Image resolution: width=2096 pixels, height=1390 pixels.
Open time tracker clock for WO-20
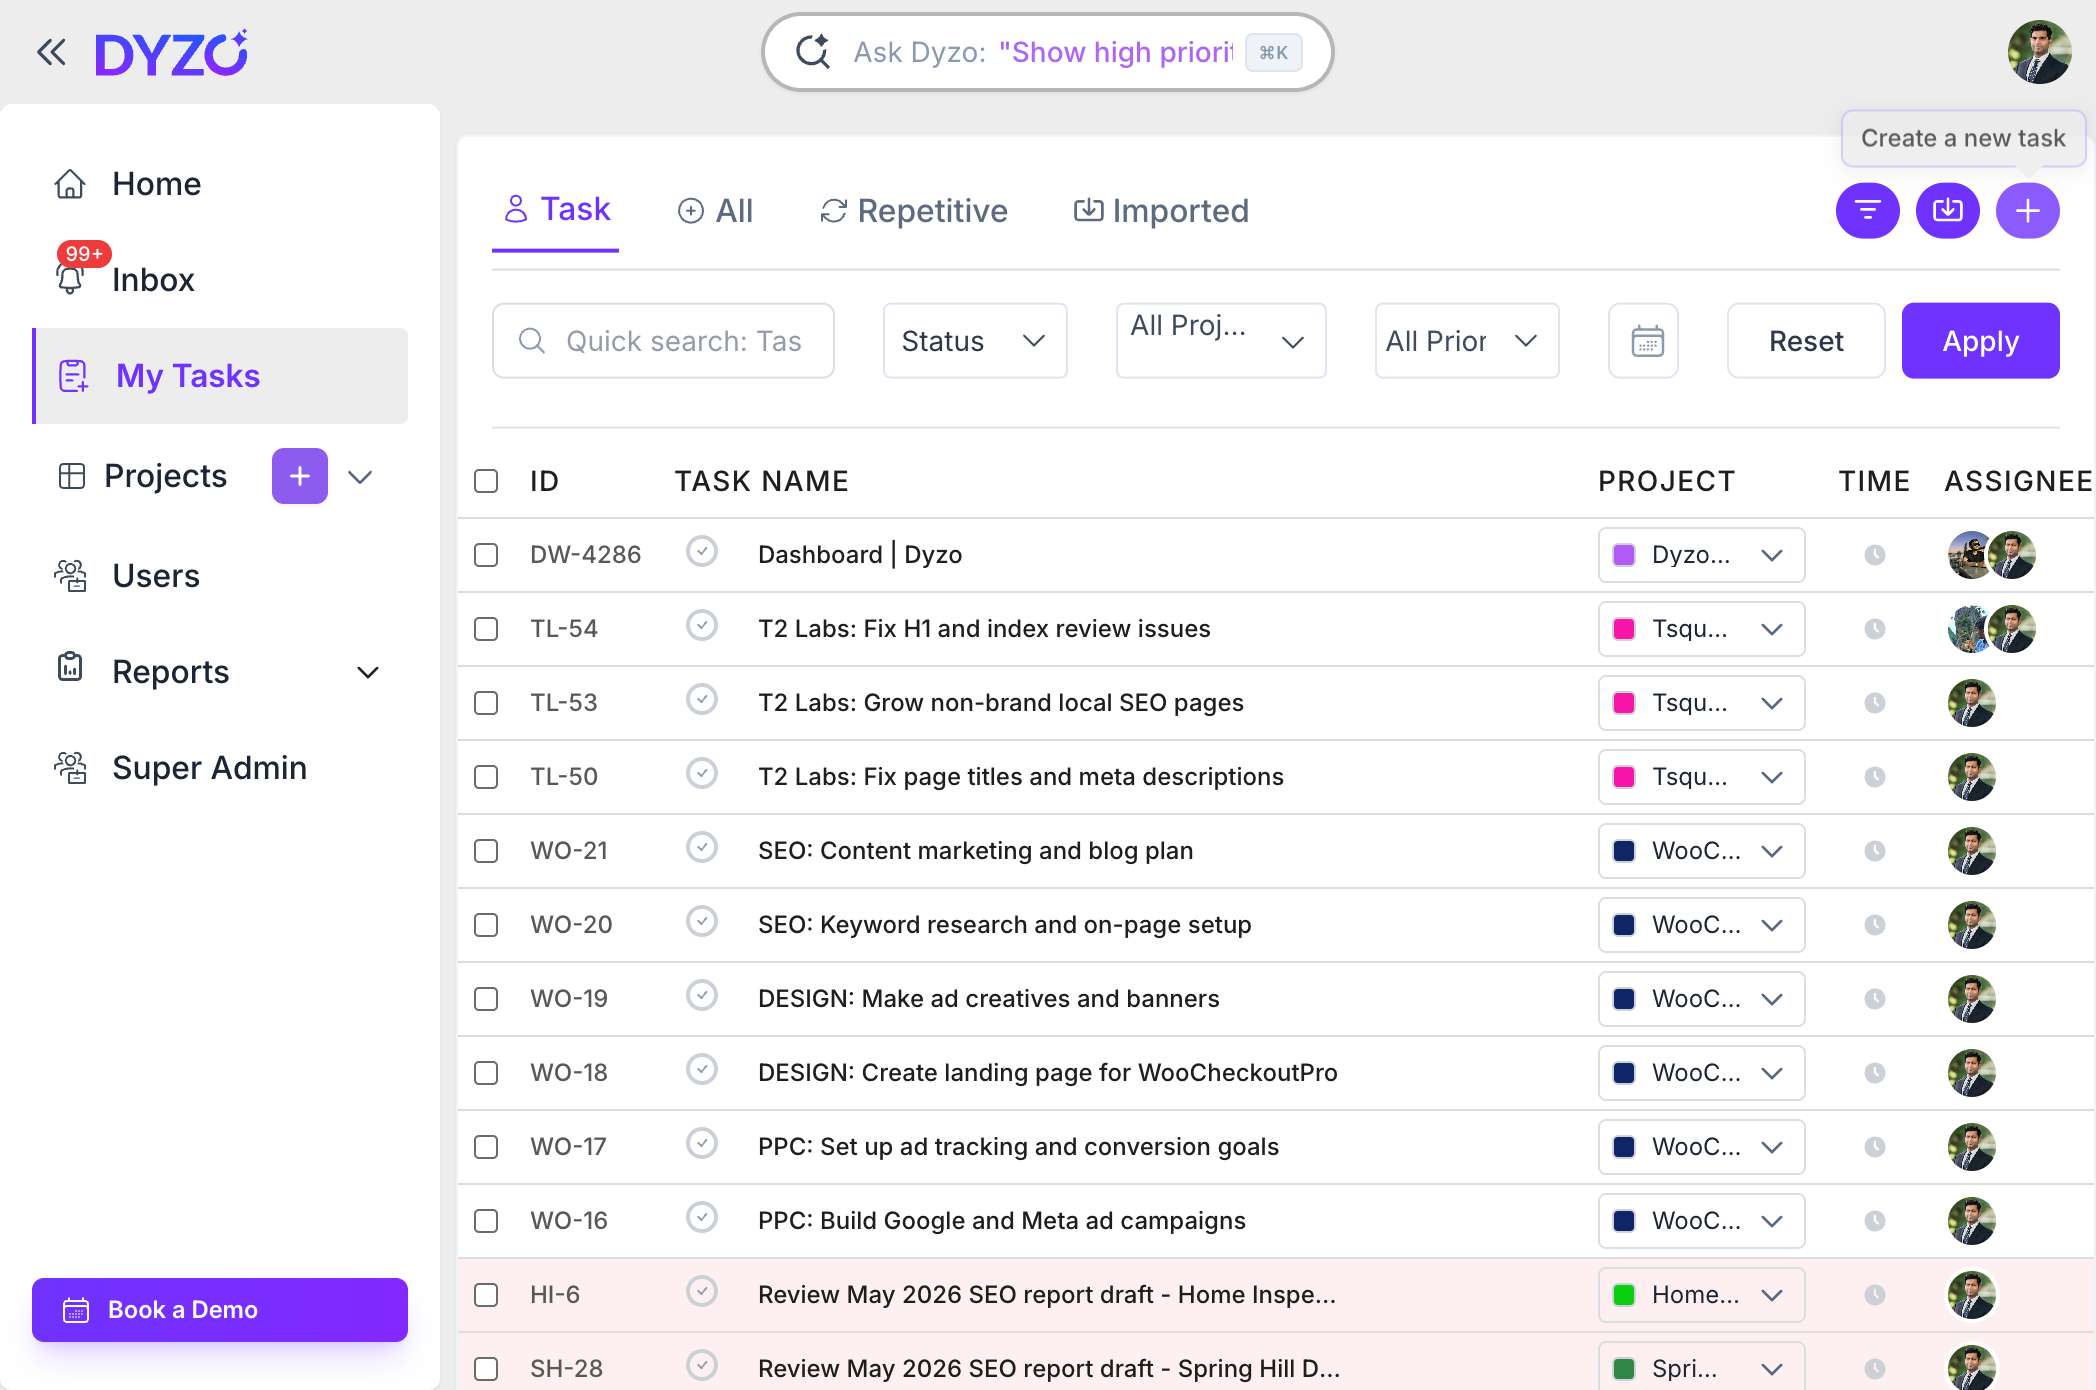(x=1875, y=925)
